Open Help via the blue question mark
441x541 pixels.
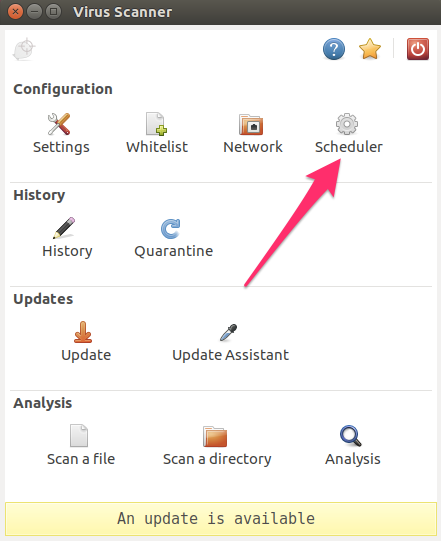click(x=334, y=49)
